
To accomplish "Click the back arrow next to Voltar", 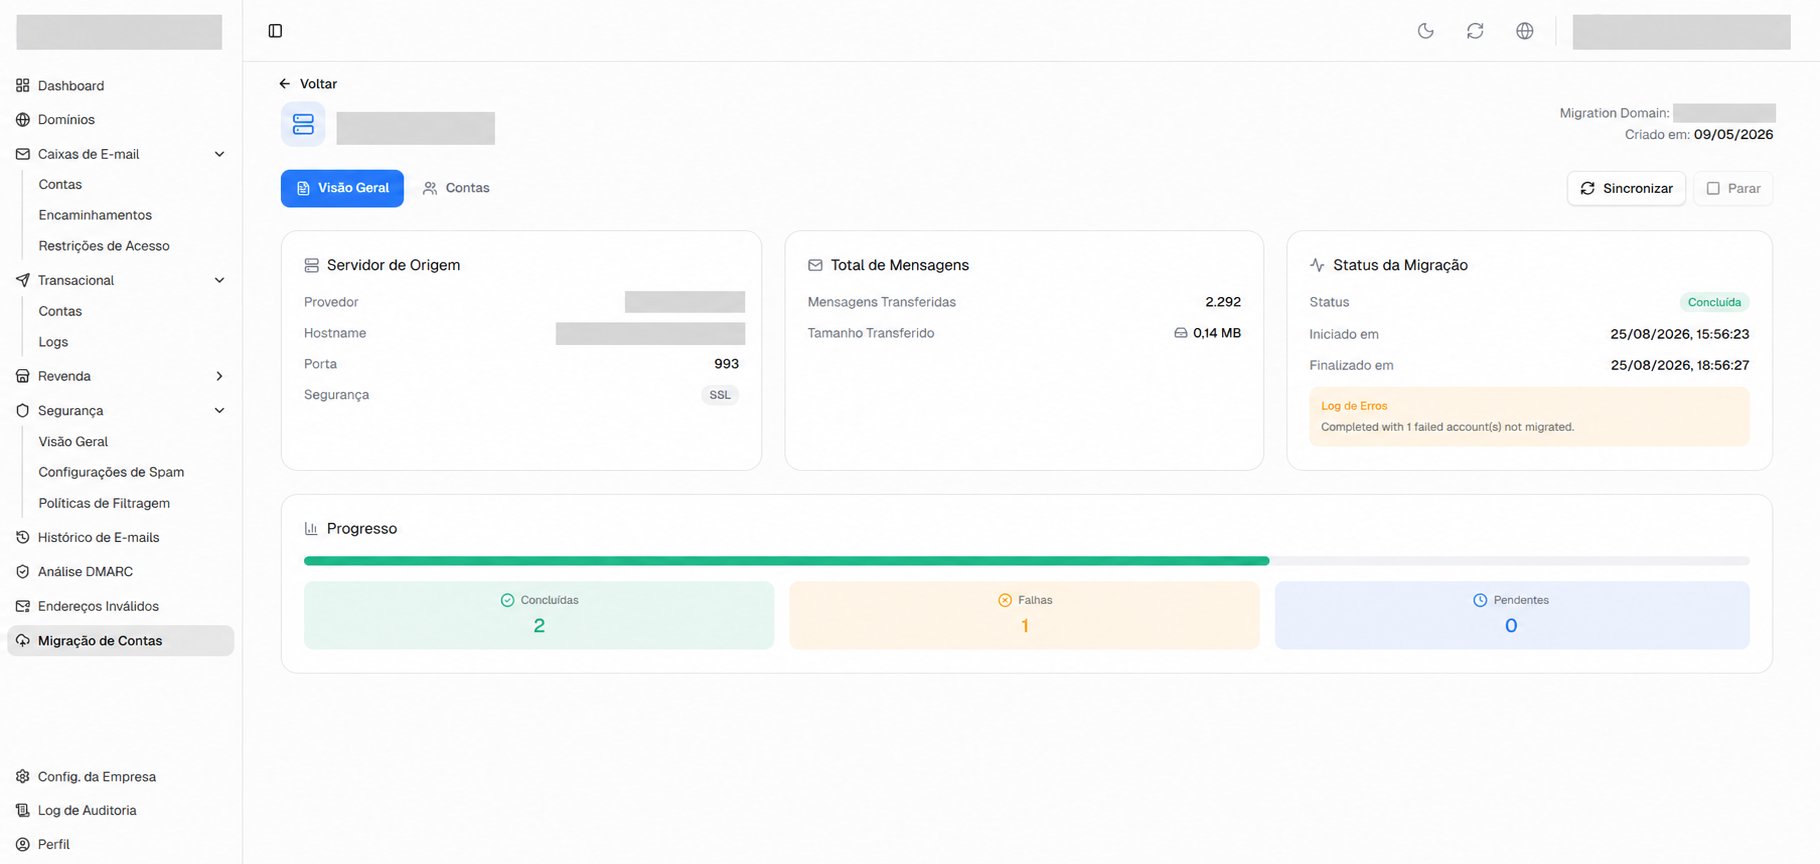I will (x=285, y=84).
